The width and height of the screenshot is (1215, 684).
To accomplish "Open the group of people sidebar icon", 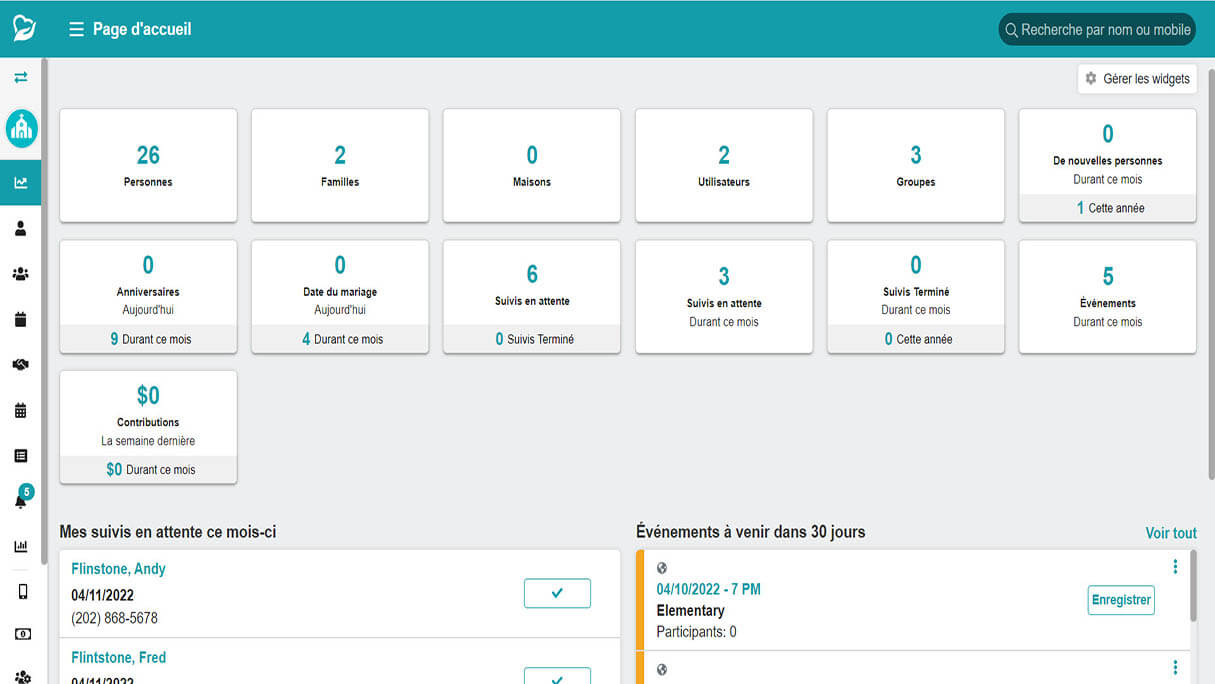I will point(20,274).
